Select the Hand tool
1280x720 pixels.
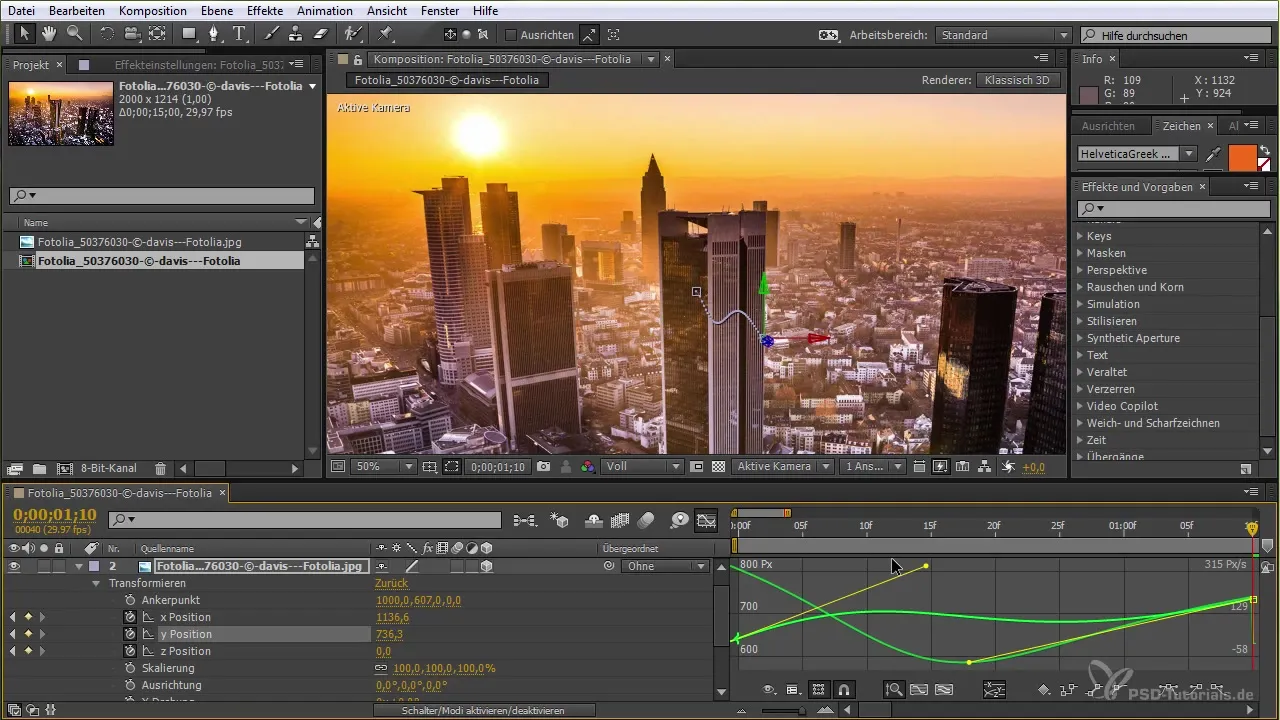(x=48, y=34)
